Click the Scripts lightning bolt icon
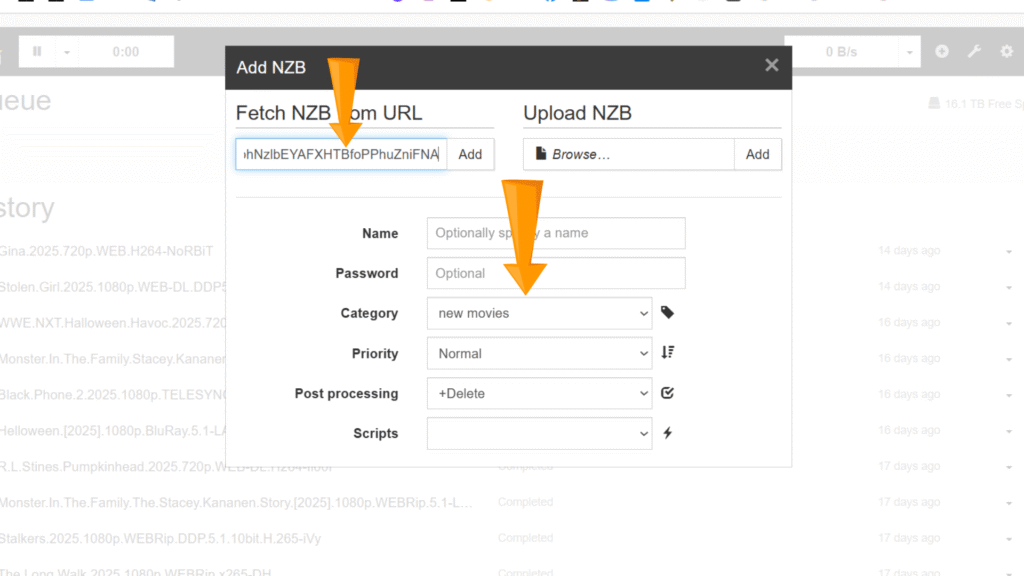 pyautogui.click(x=668, y=433)
